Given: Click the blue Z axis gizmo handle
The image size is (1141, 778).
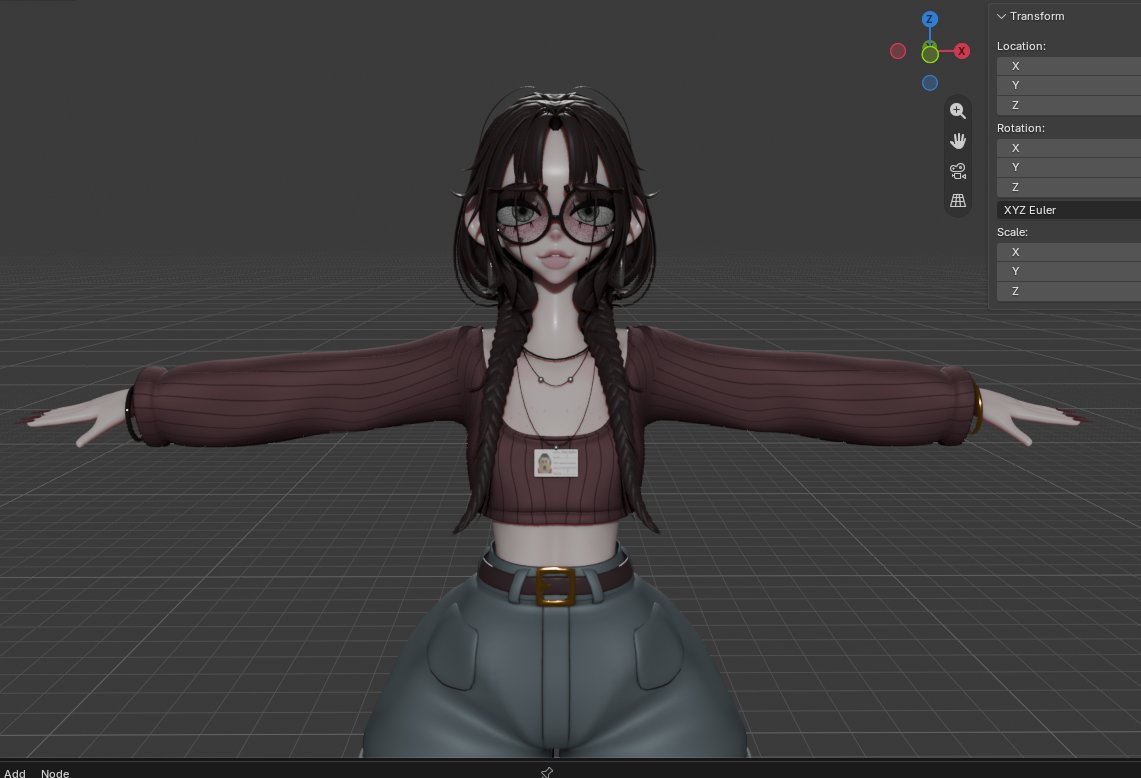Looking at the screenshot, I should [x=929, y=19].
